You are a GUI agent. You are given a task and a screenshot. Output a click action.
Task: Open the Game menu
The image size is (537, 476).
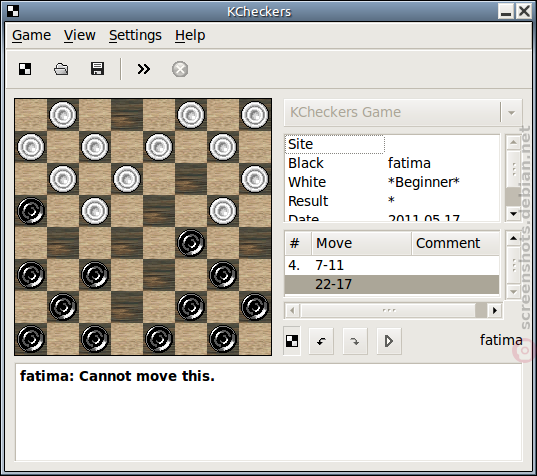click(x=32, y=35)
